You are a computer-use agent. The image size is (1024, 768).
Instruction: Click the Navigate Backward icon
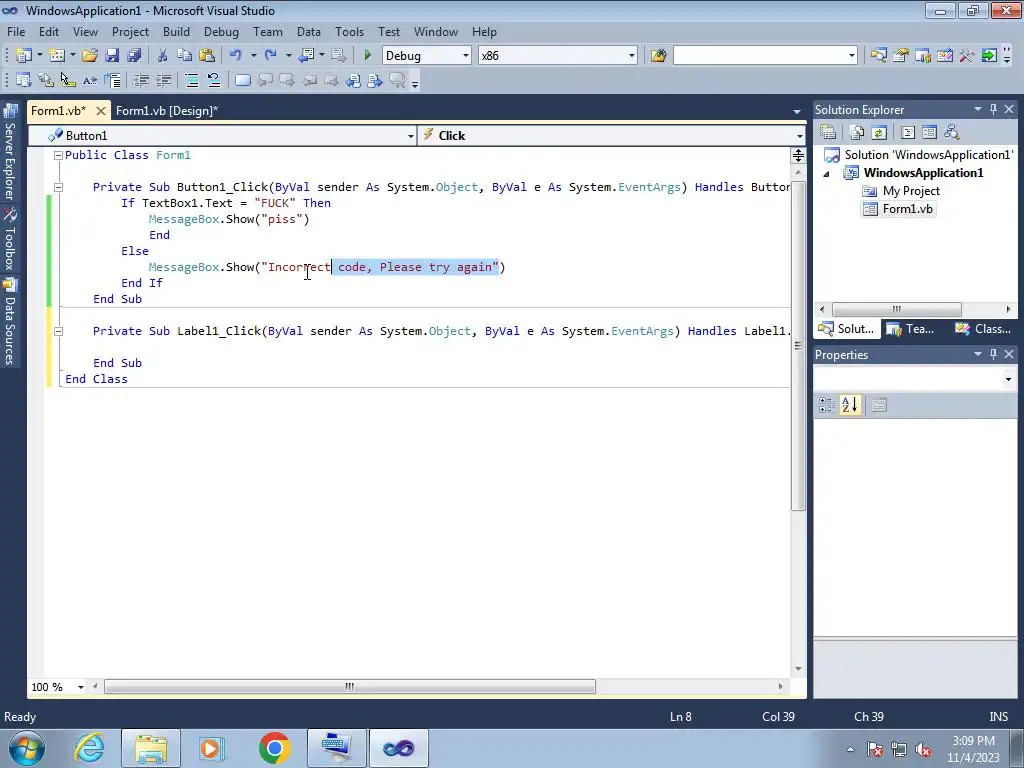click(306, 56)
